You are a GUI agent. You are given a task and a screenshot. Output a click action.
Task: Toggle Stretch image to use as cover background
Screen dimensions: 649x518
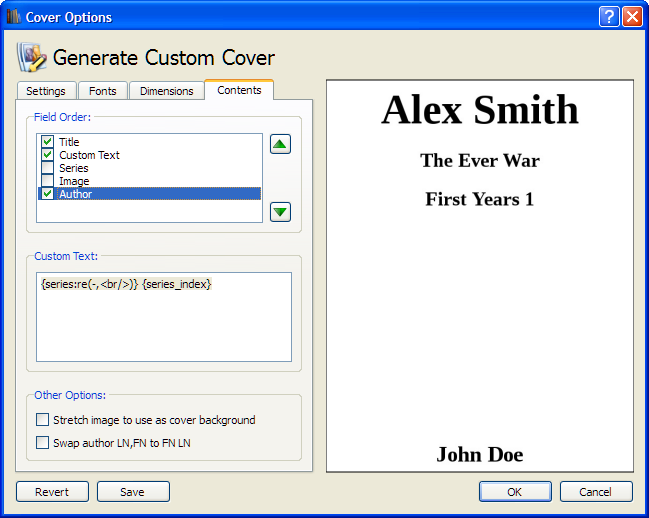pyautogui.click(x=42, y=420)
